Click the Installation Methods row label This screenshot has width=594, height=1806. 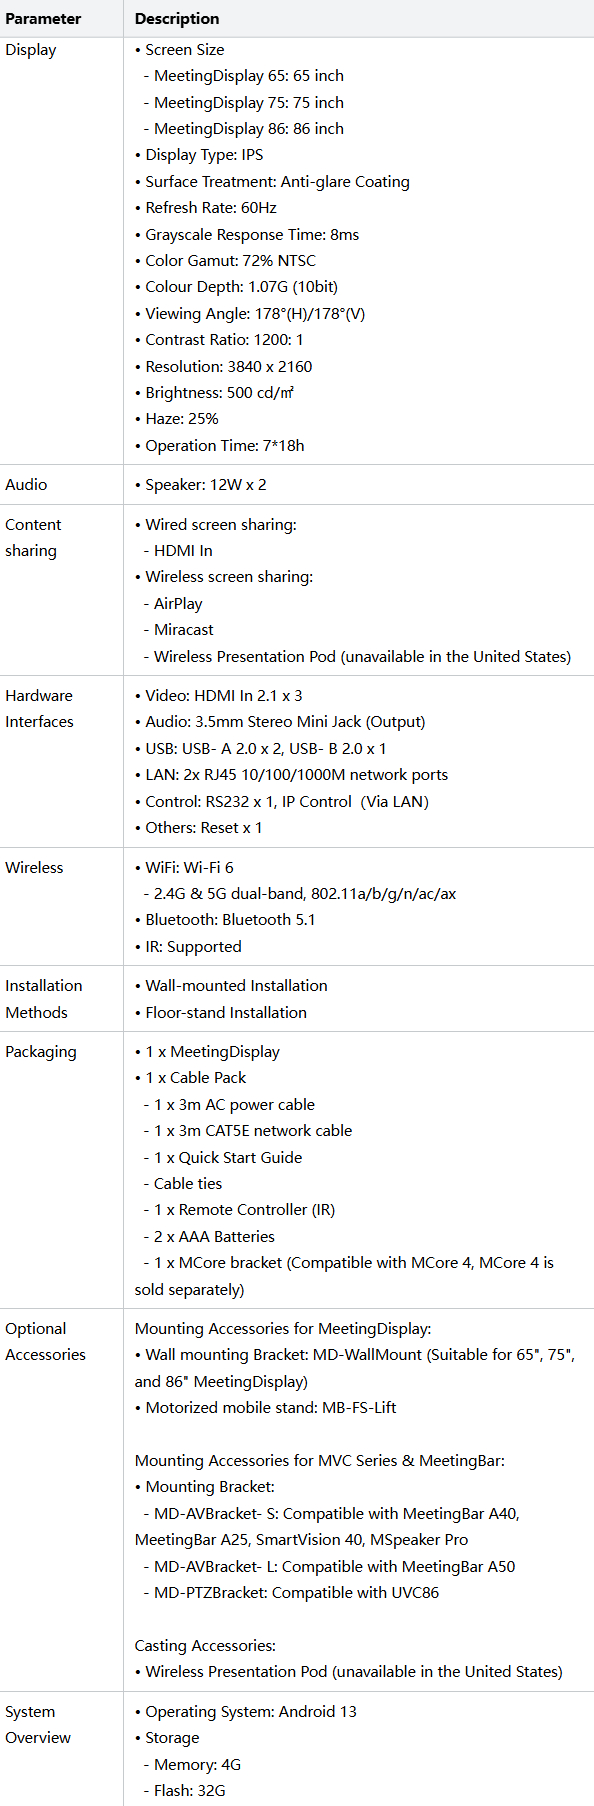click(44, 999)
